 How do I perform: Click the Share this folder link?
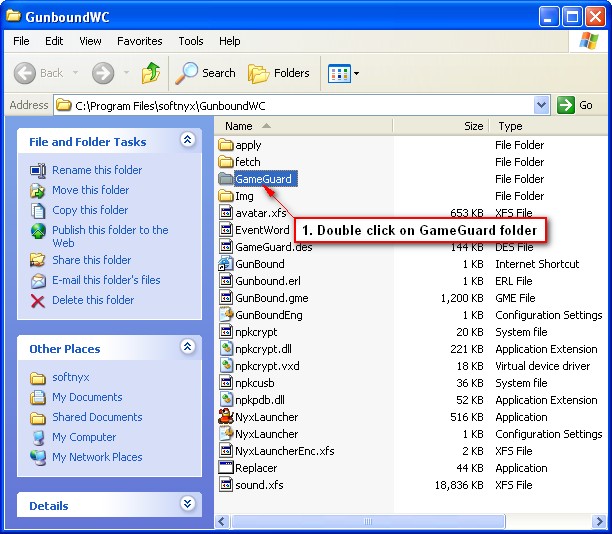pos(92,260)
